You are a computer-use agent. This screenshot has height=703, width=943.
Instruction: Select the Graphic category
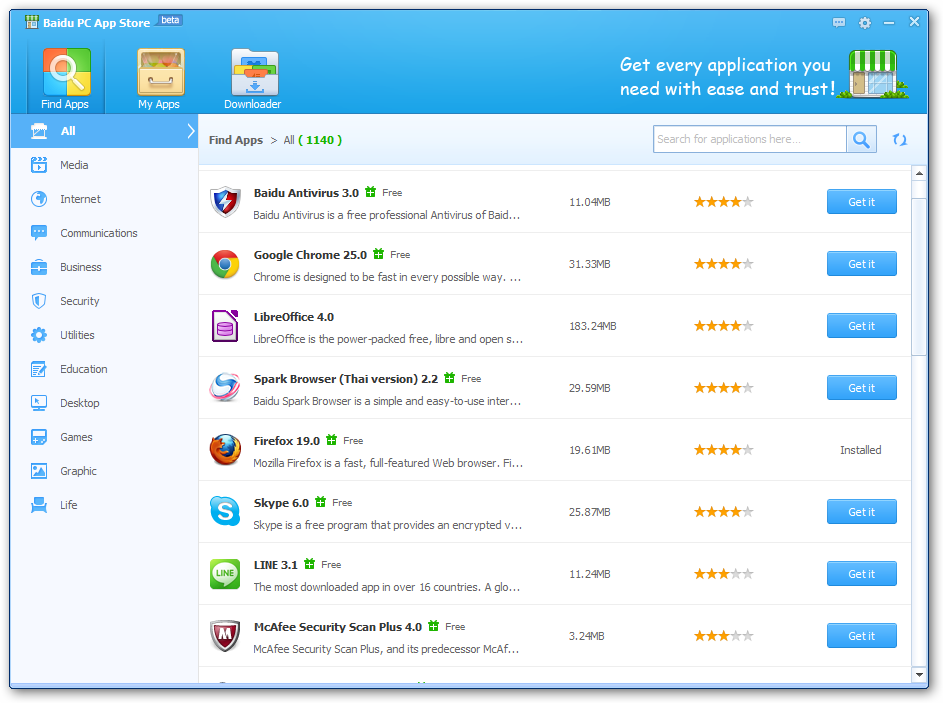104,470
